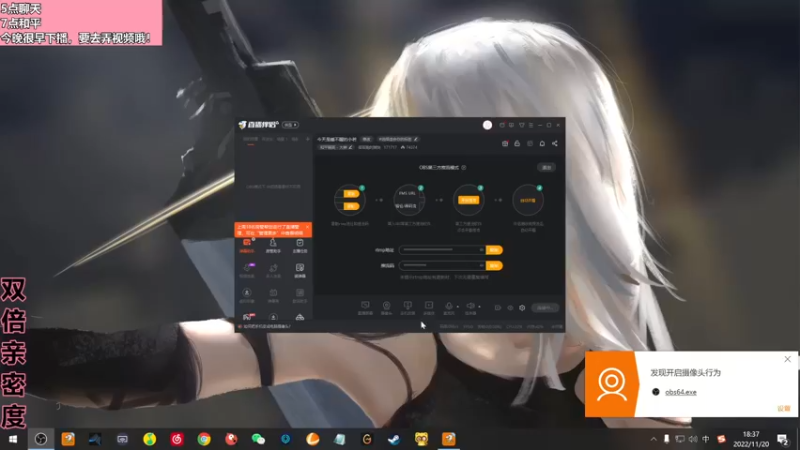
Task: Open the person-icon tool in the grid's first row
Action: (273, 245)
